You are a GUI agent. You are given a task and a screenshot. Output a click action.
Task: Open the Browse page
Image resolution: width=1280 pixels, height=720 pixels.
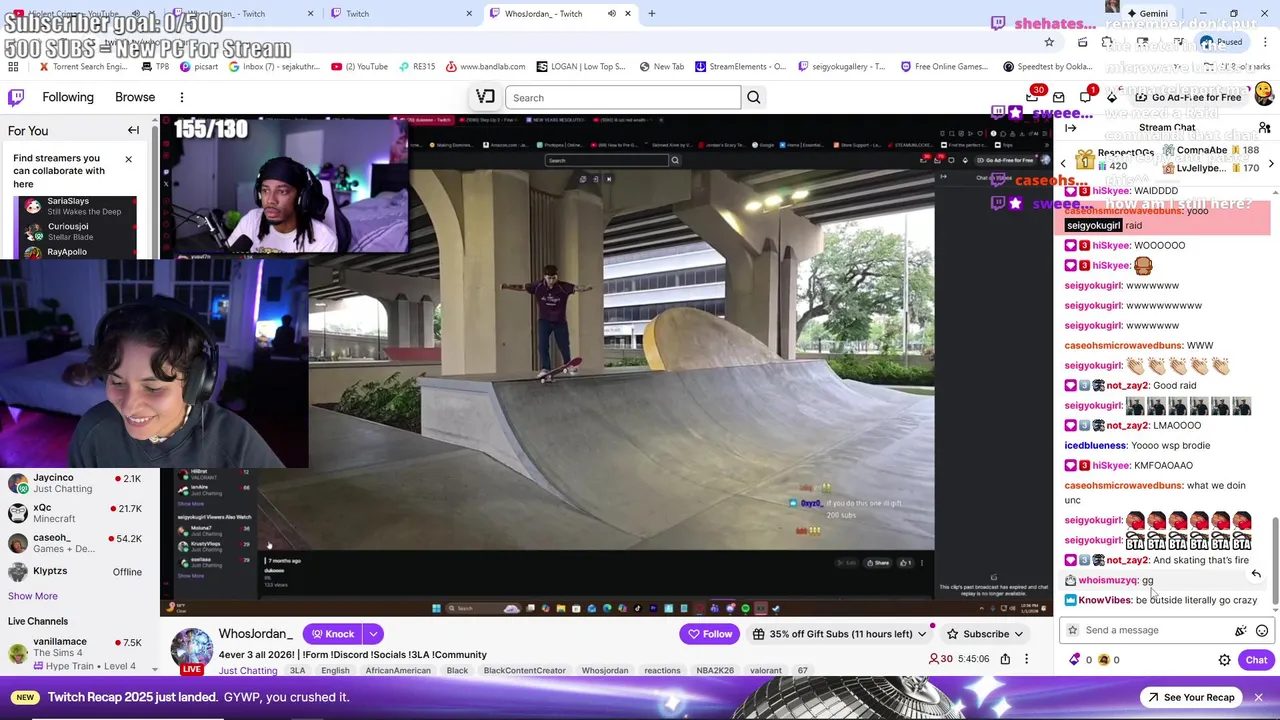135,97
